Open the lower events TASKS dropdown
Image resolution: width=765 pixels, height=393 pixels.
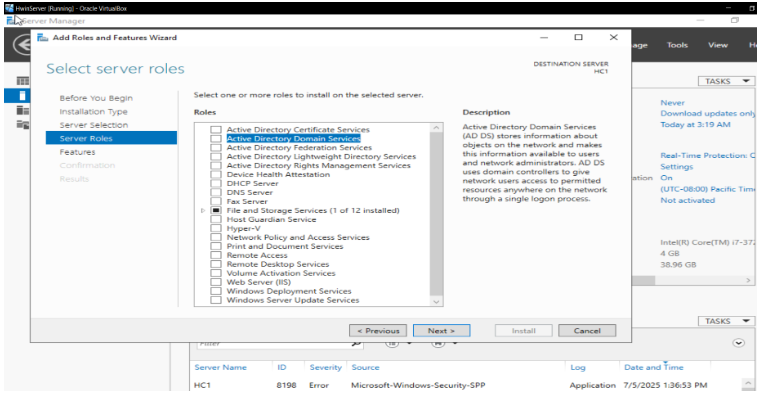(x=726, y=321)
